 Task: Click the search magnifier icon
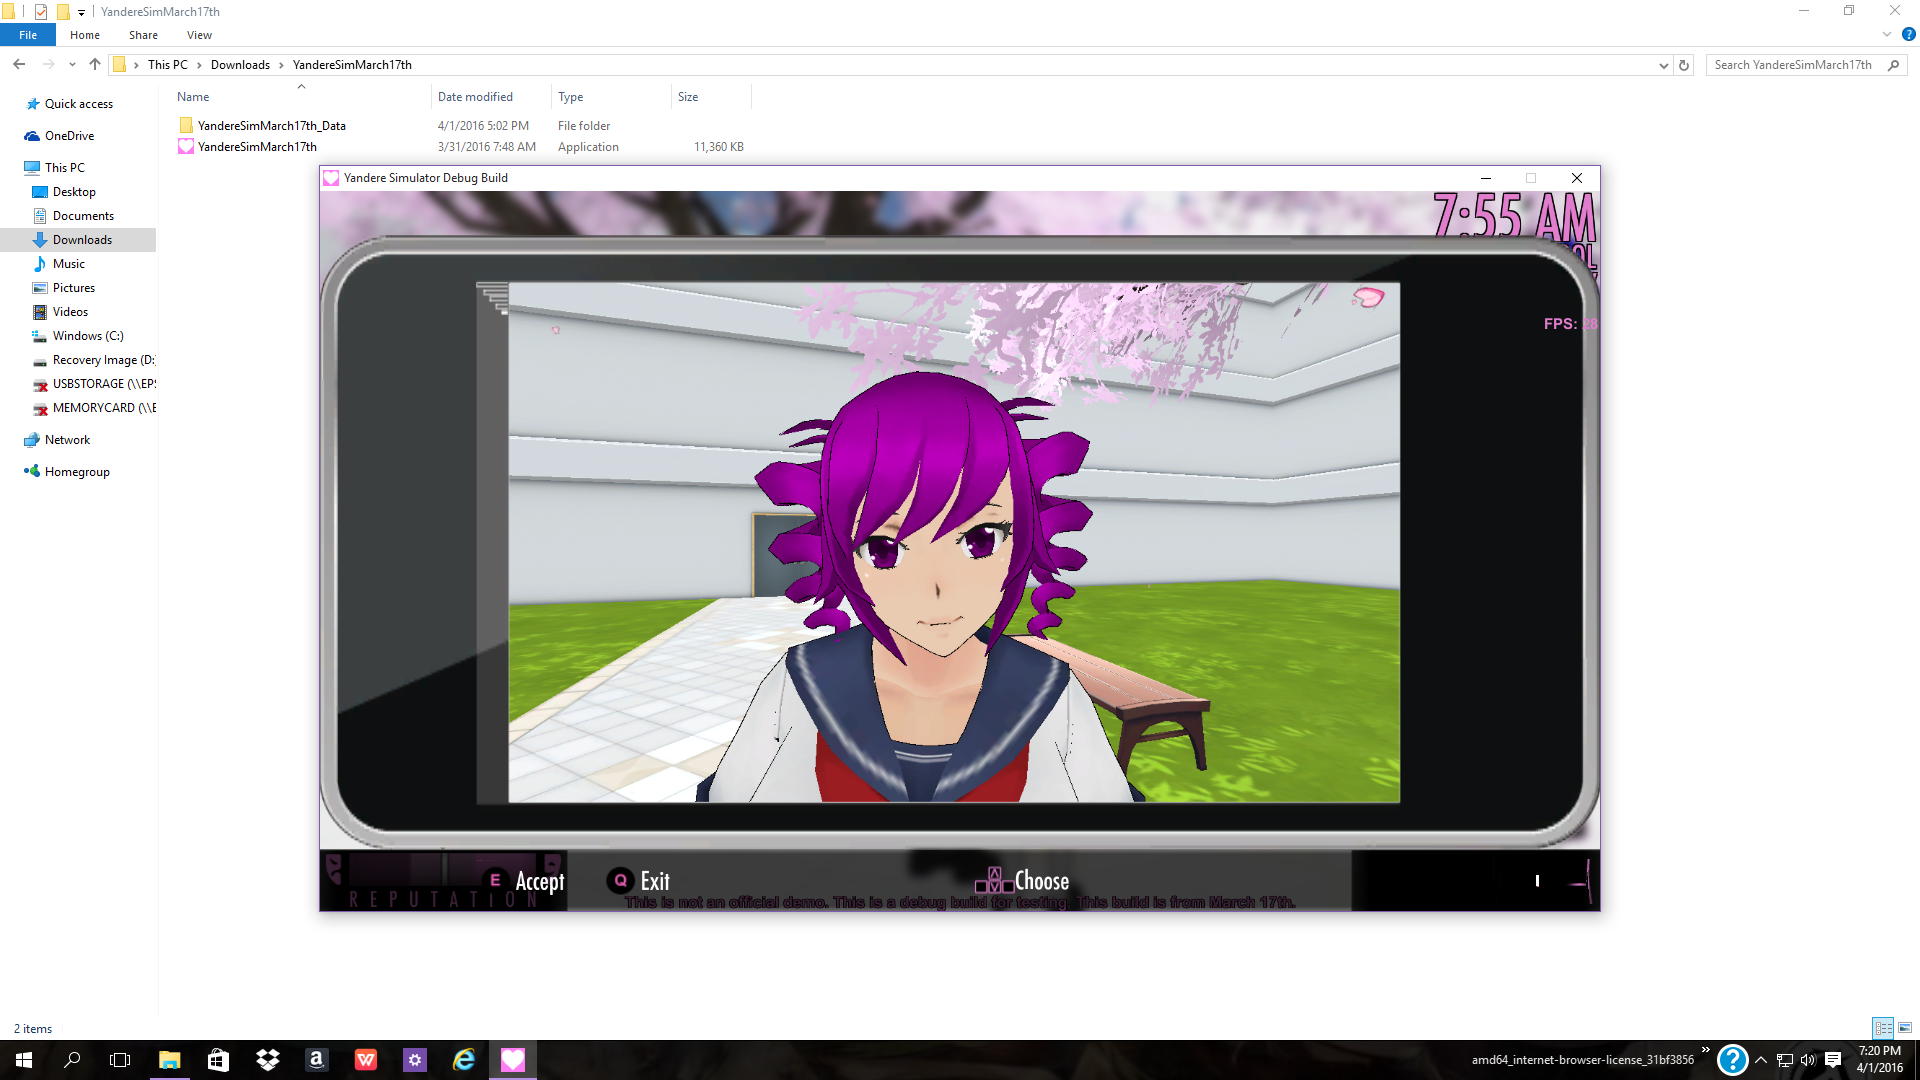pyautogui.click(x=1893, y=65)
